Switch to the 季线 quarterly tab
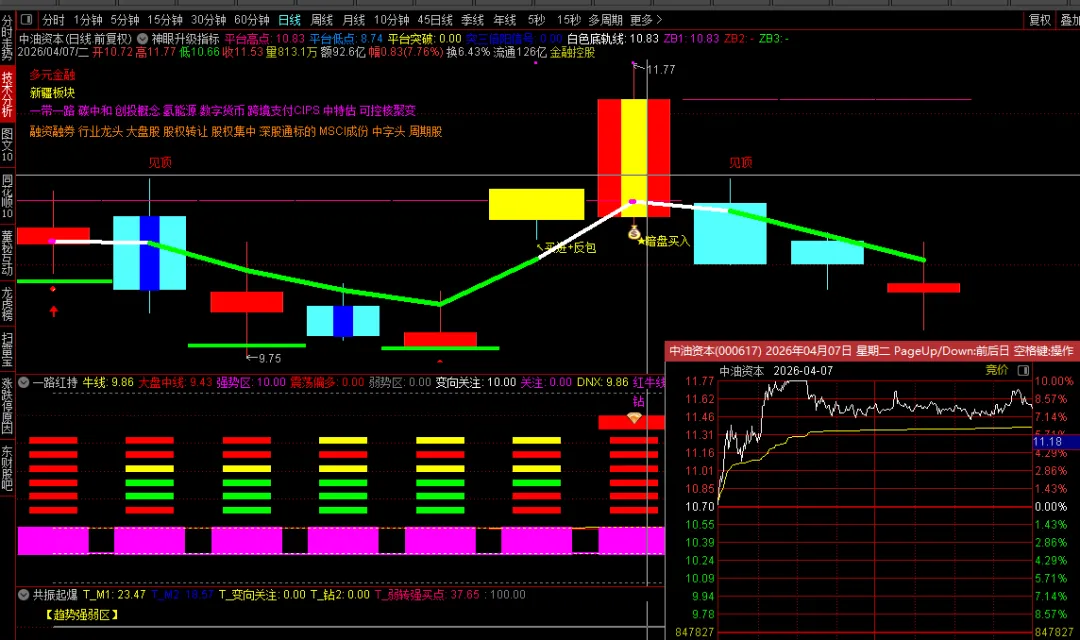 tap(472, 19)
